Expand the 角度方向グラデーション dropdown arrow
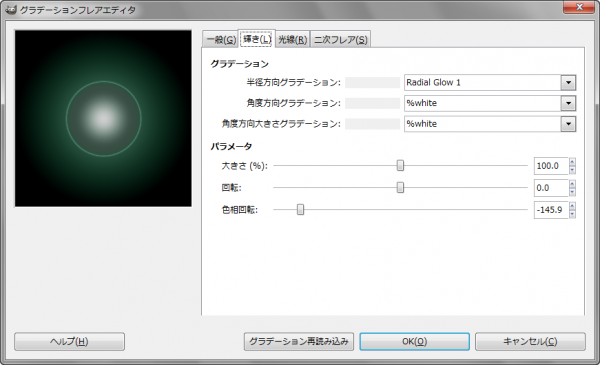The height and width of the screenshot is (365, 600). (x=568, y=103)
